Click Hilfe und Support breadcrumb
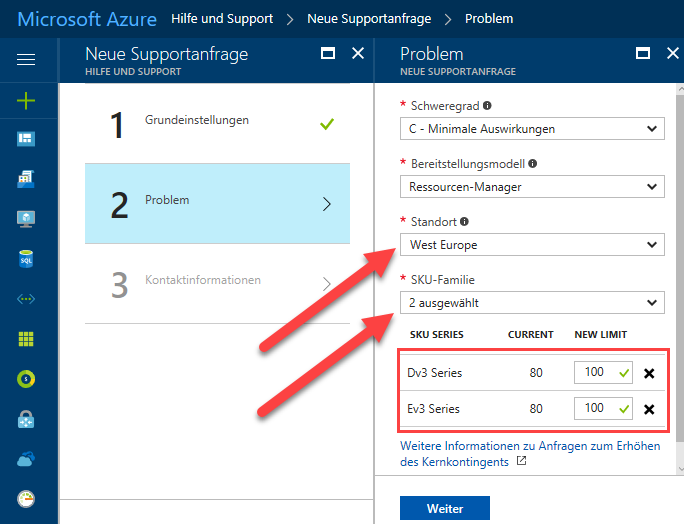Image resolution: width=684 pixels, height=524 pixels. pyautogui.click(x=222, y=19)
